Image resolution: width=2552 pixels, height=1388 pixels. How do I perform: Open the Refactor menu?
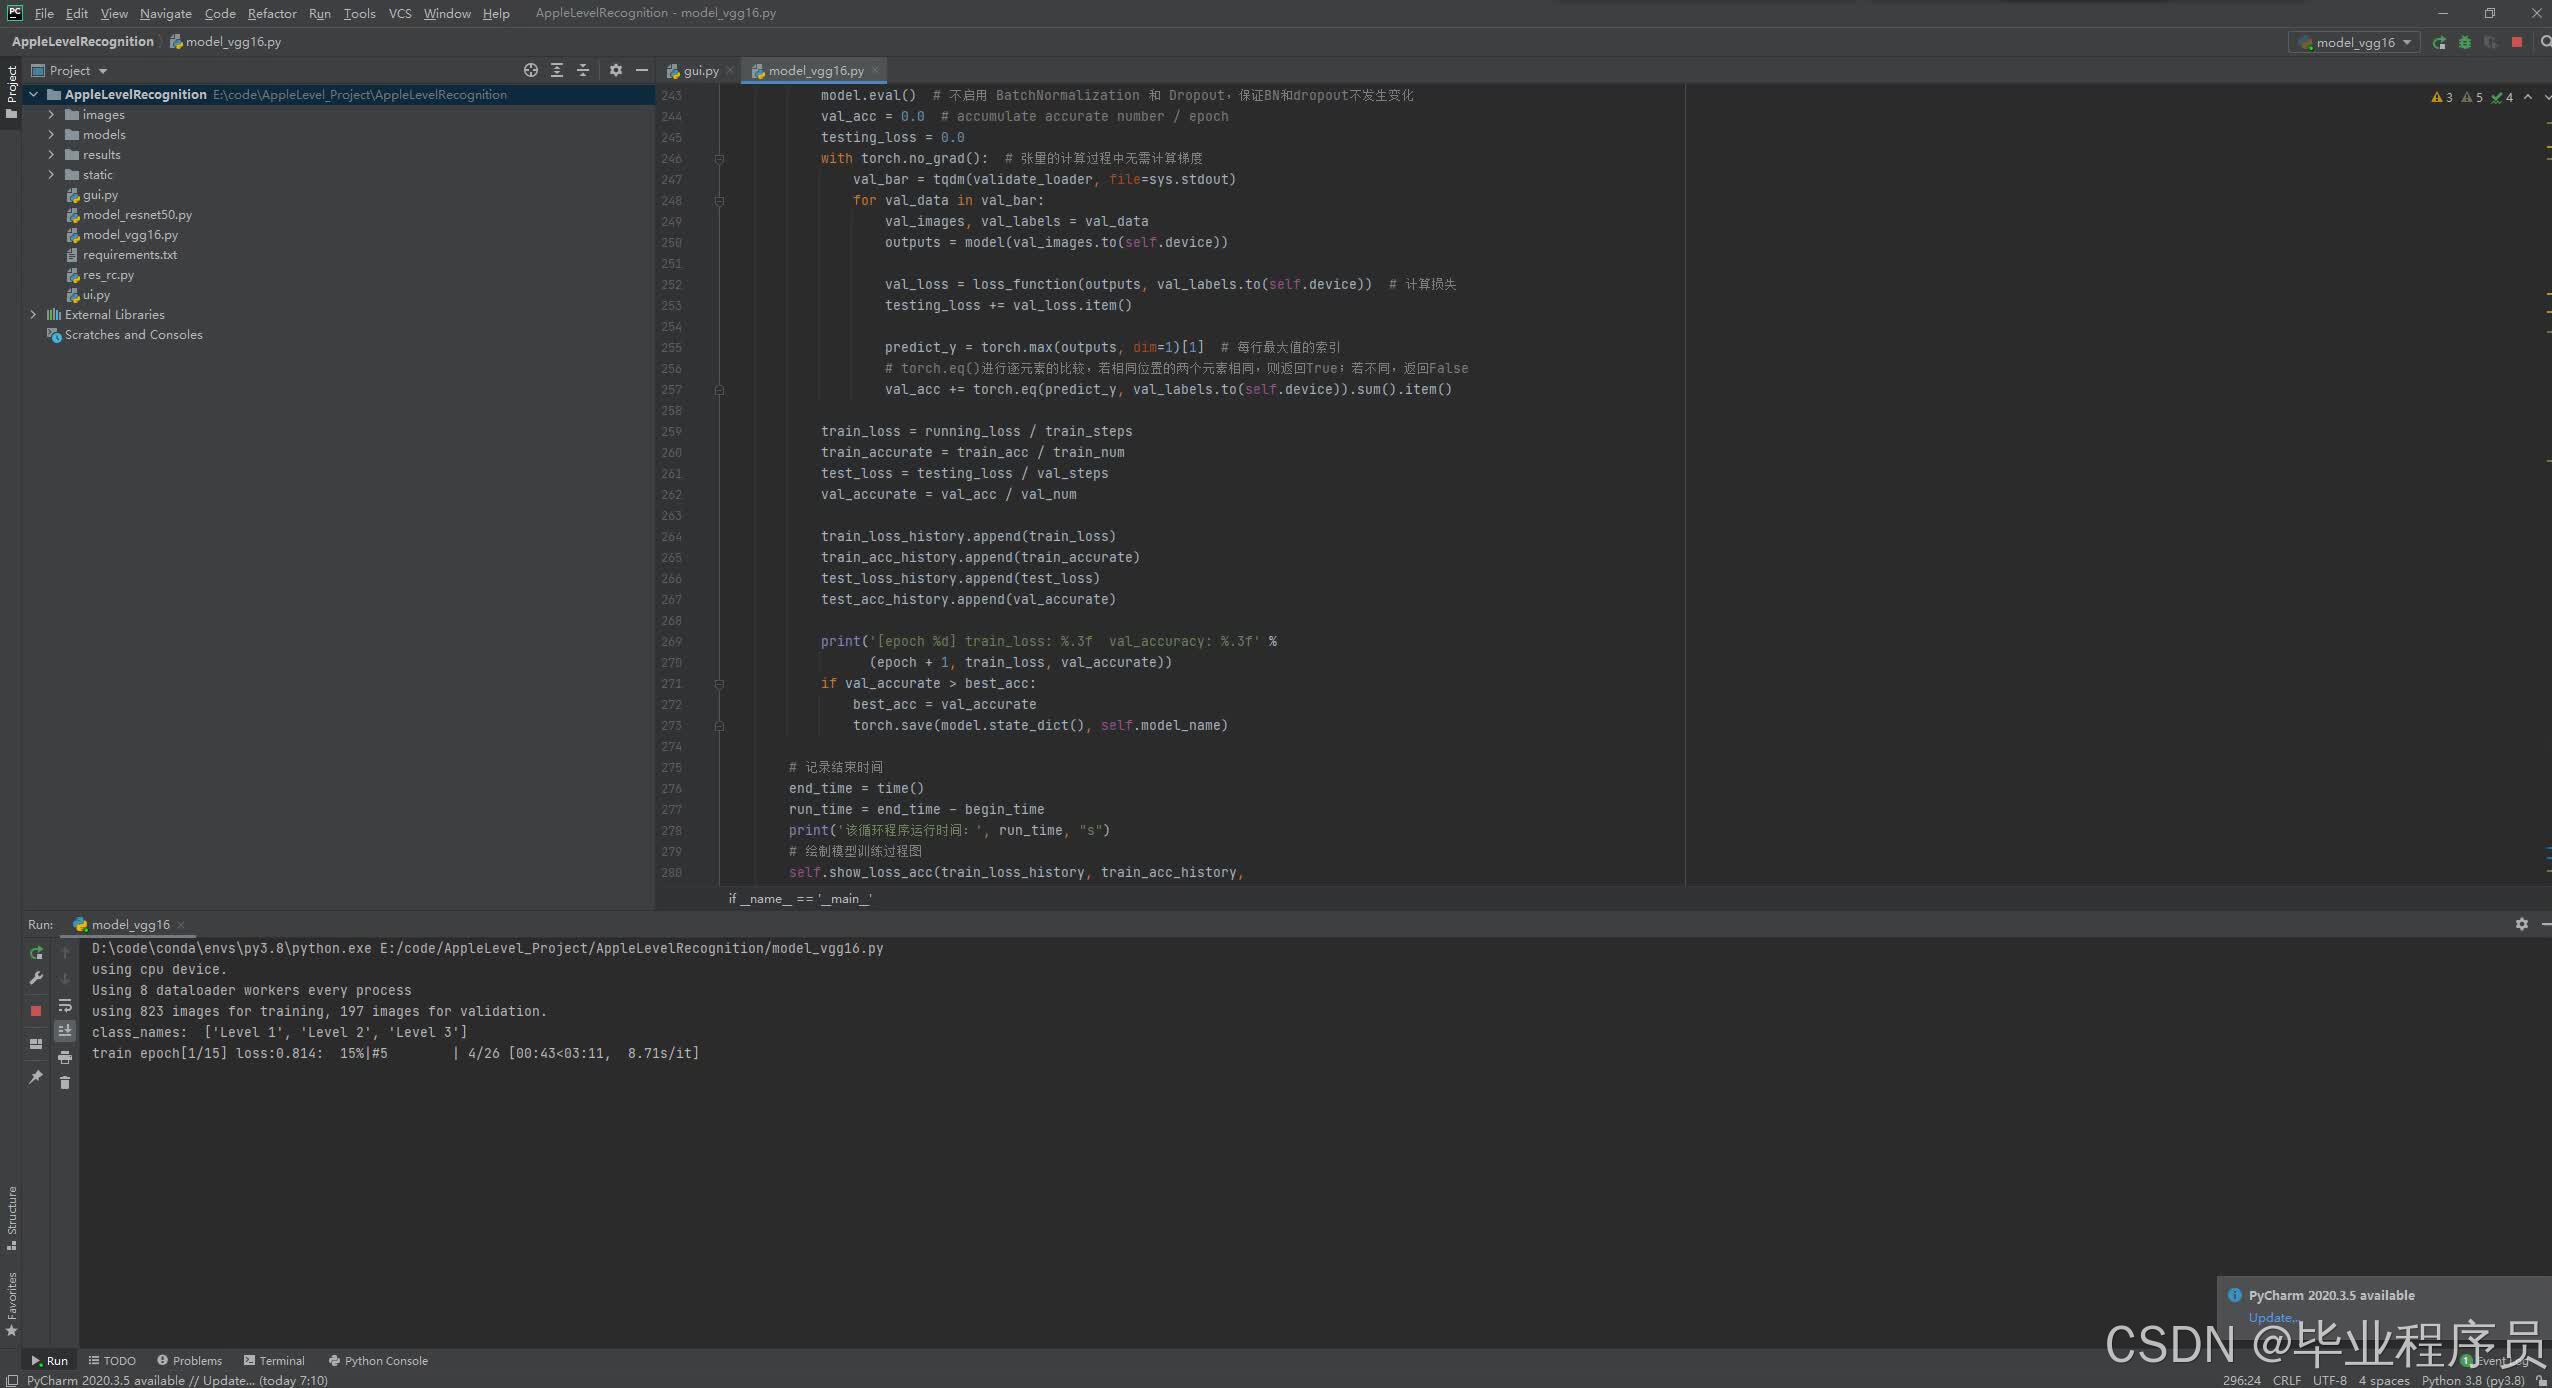coord(272,13)
